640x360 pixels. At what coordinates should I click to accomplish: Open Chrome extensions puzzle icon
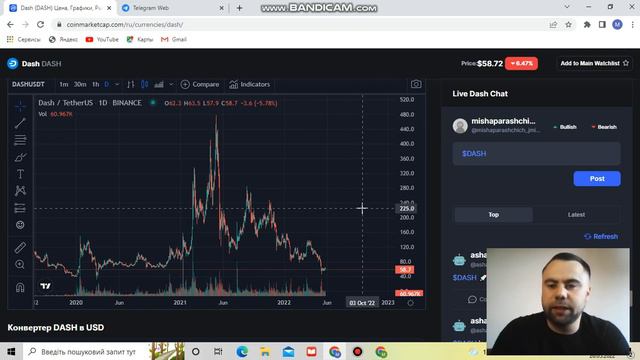(587, 24)
